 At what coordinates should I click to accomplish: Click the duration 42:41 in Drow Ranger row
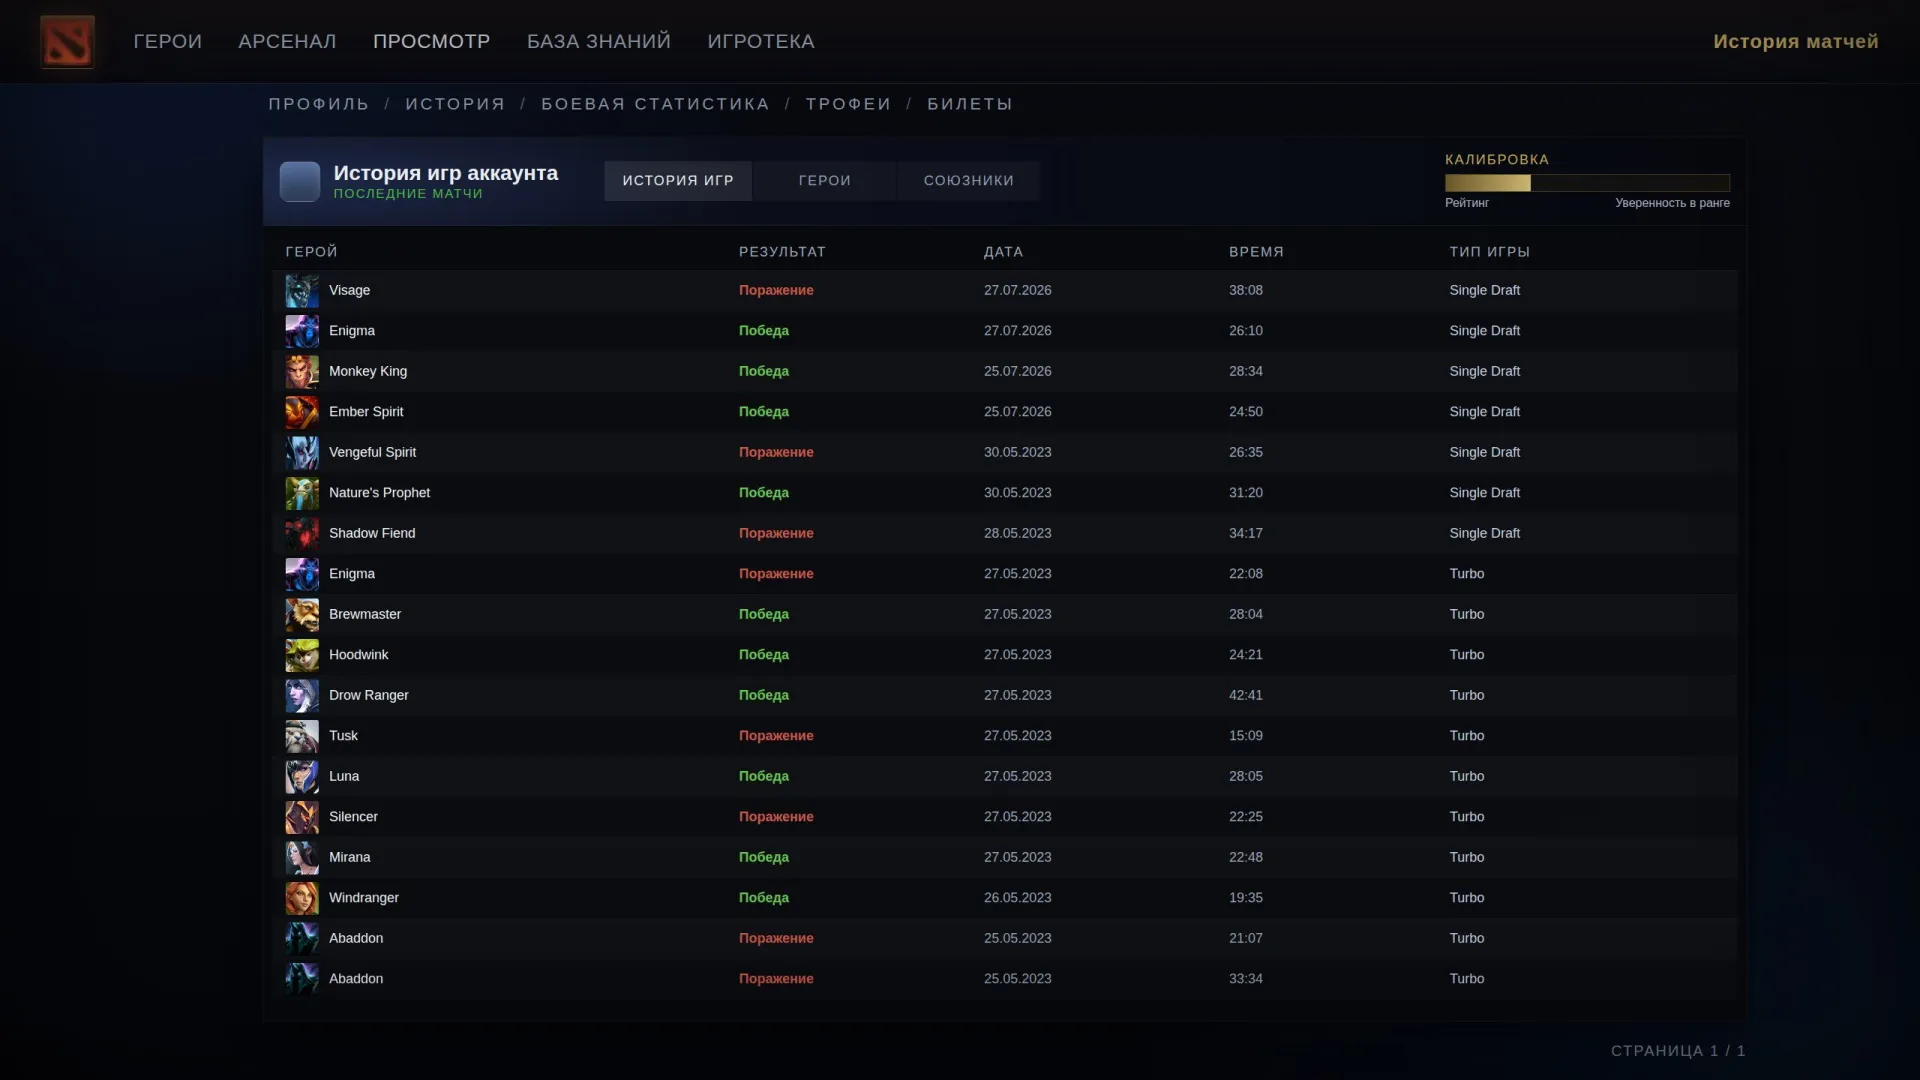1246,696
